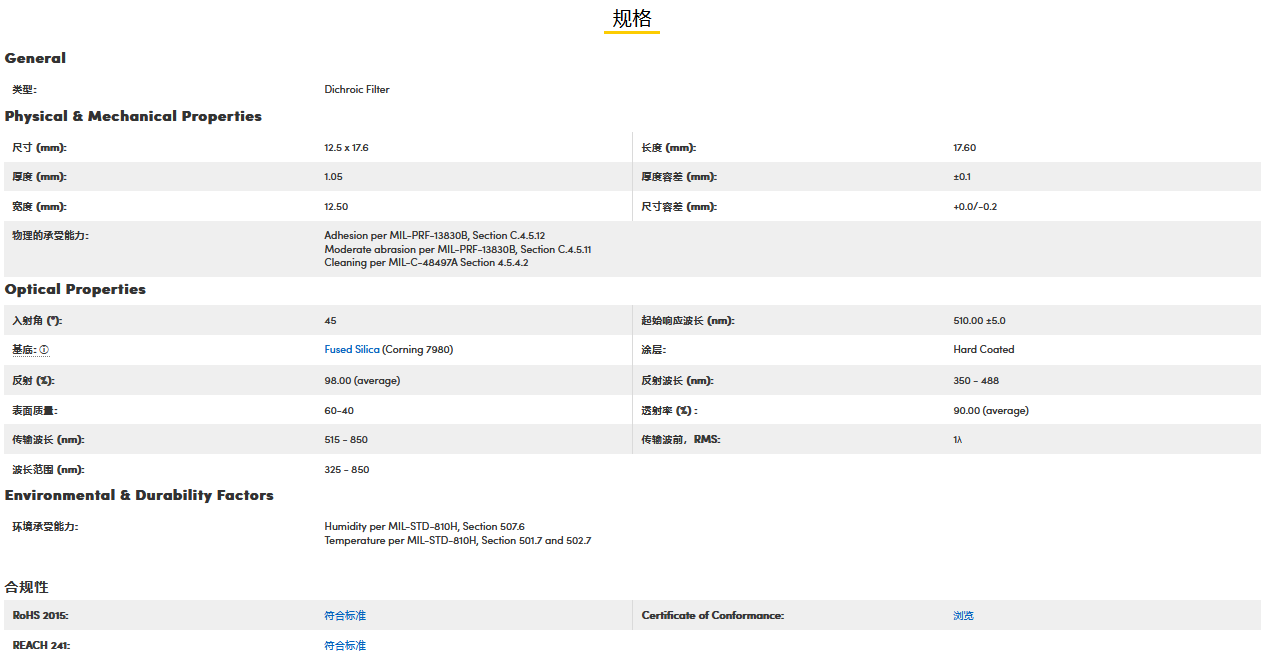Click the Certificate of Conformance label
1261x665 pixels.
(712, 615)
